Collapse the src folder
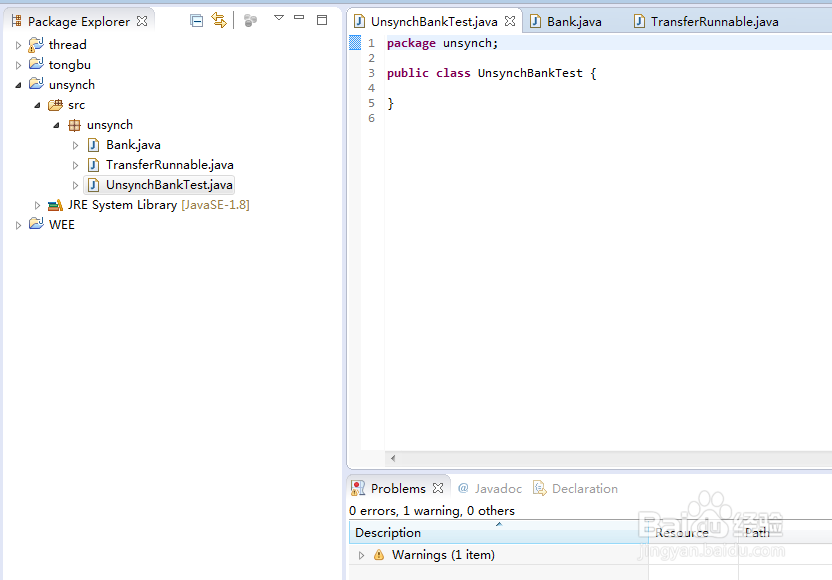 [x=37, y=105]
